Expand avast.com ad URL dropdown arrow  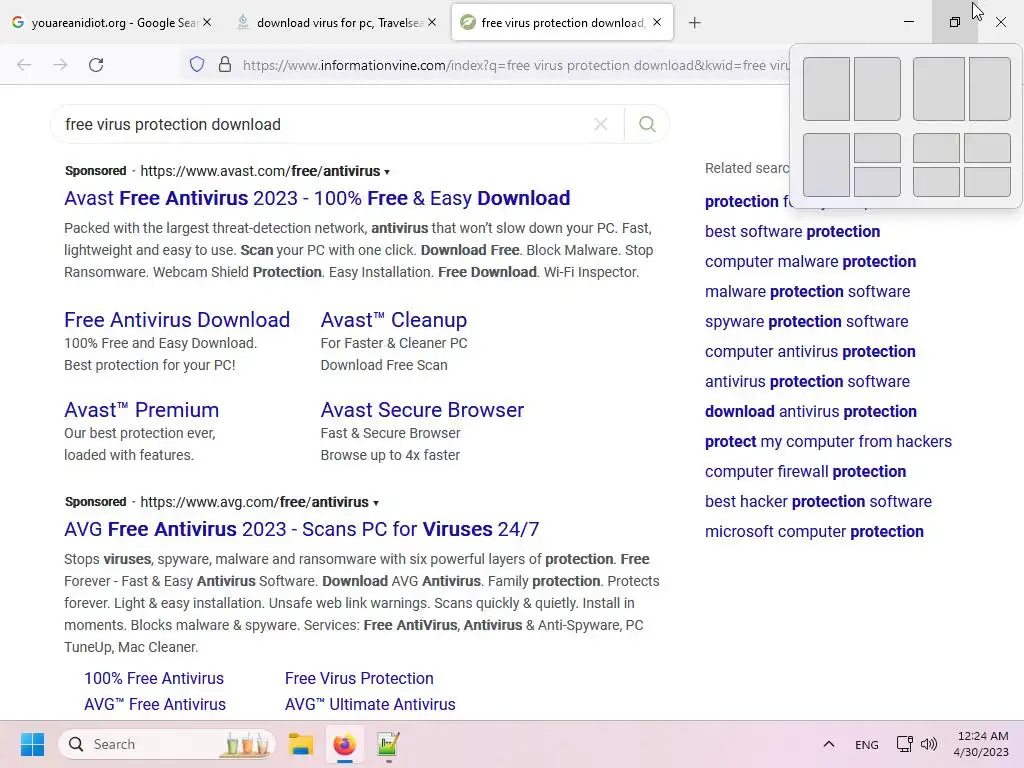[387, 172]
